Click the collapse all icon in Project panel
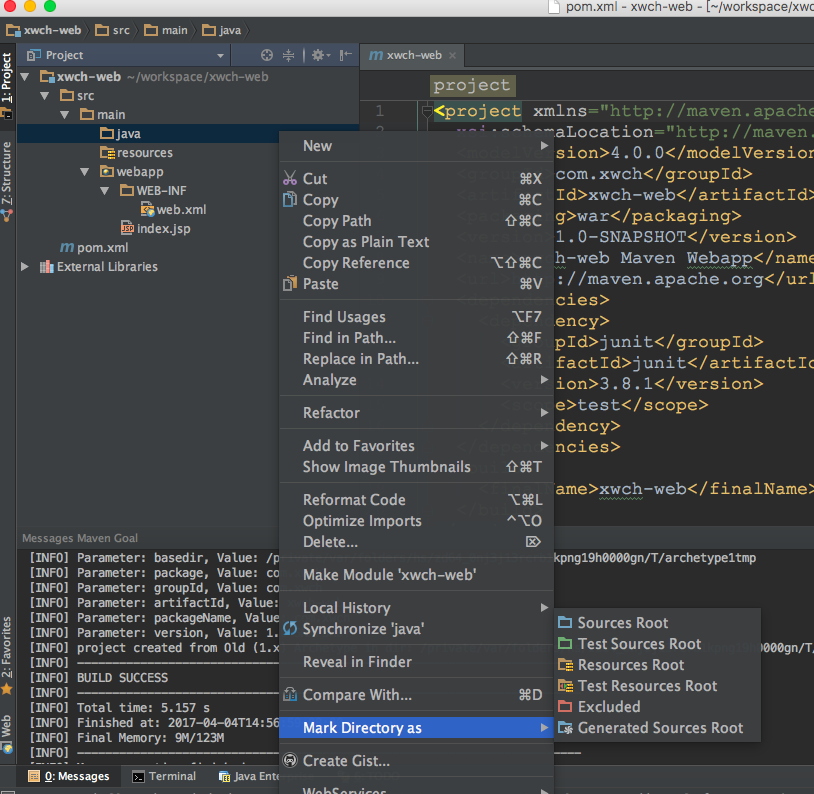Image resolution: width=814 pixels, height=794 pixels. pos(288,55)
